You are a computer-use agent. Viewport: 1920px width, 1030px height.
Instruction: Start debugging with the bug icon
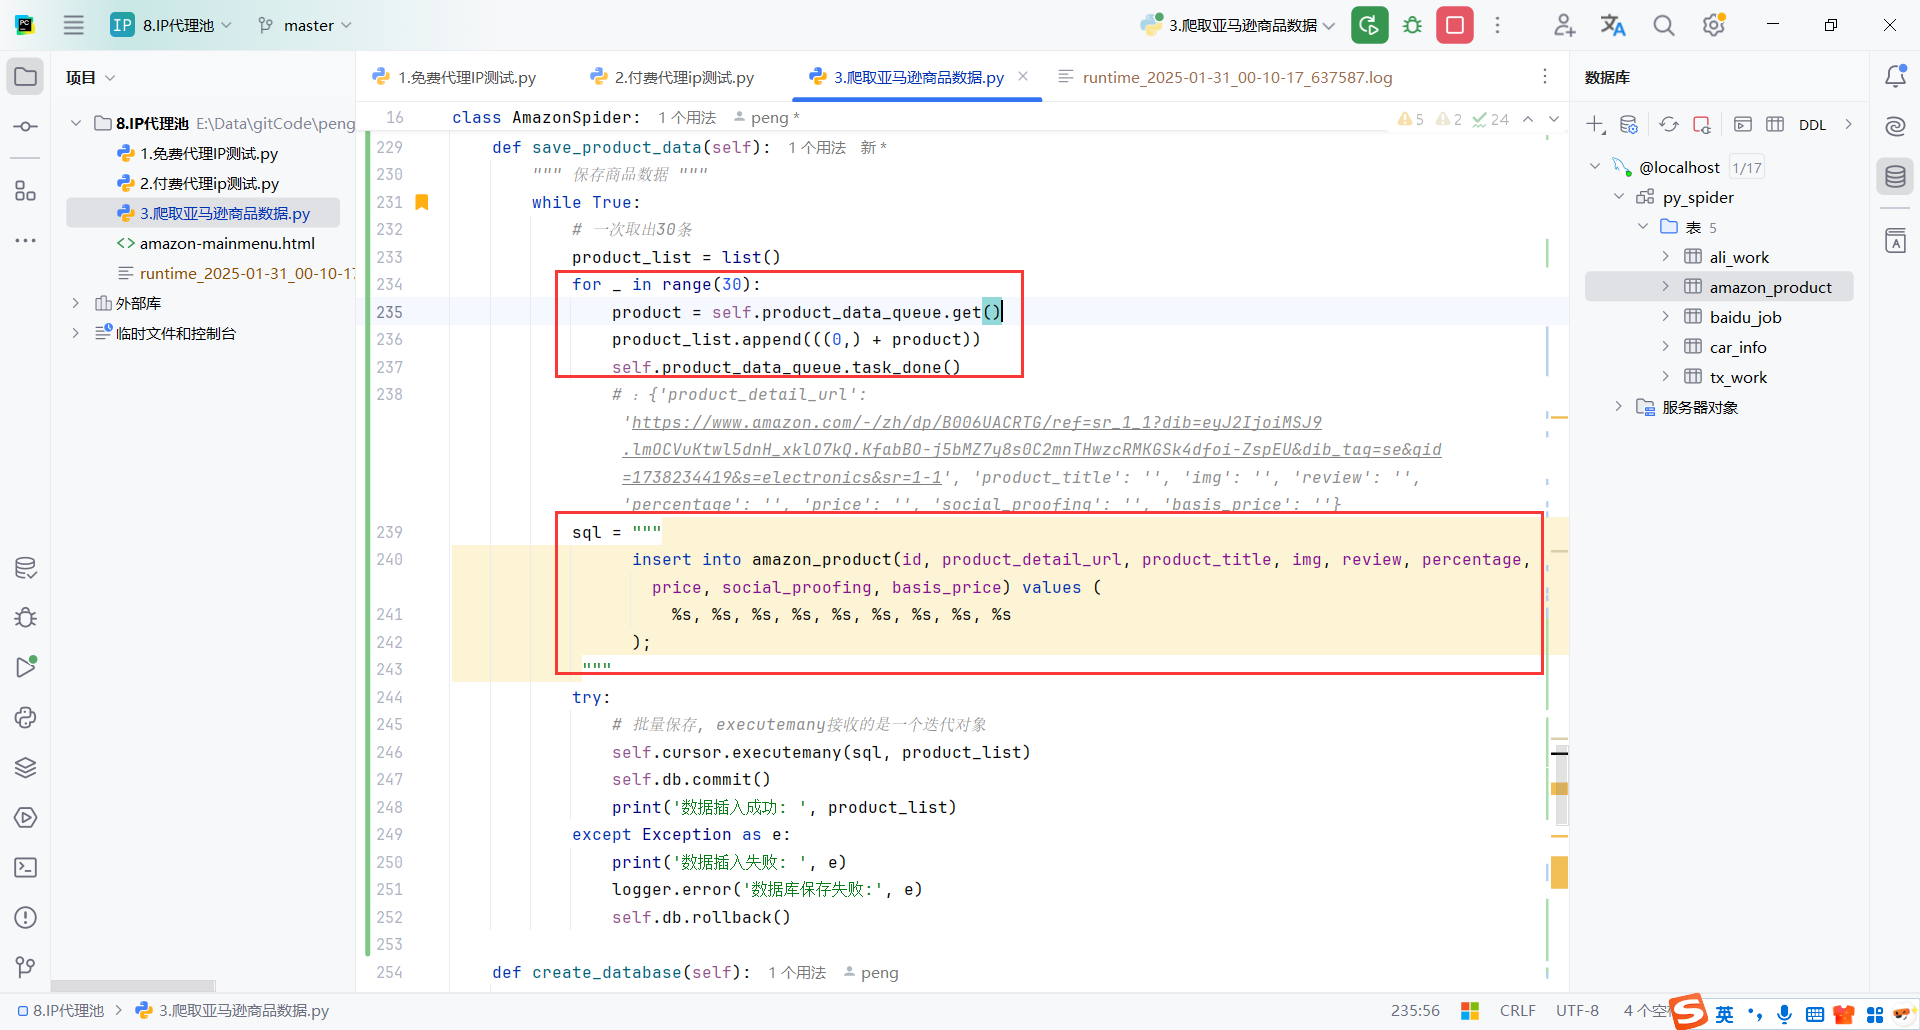1412,25
